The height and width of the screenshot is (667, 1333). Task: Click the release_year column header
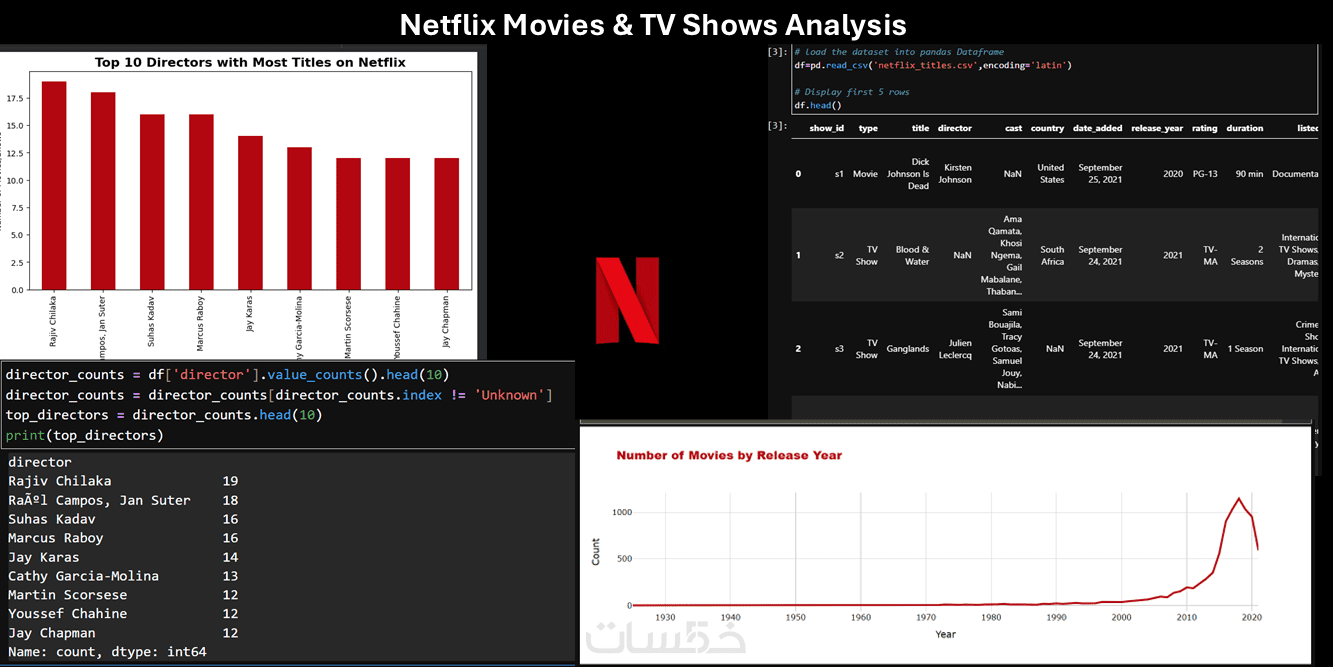click(1157, 128)
